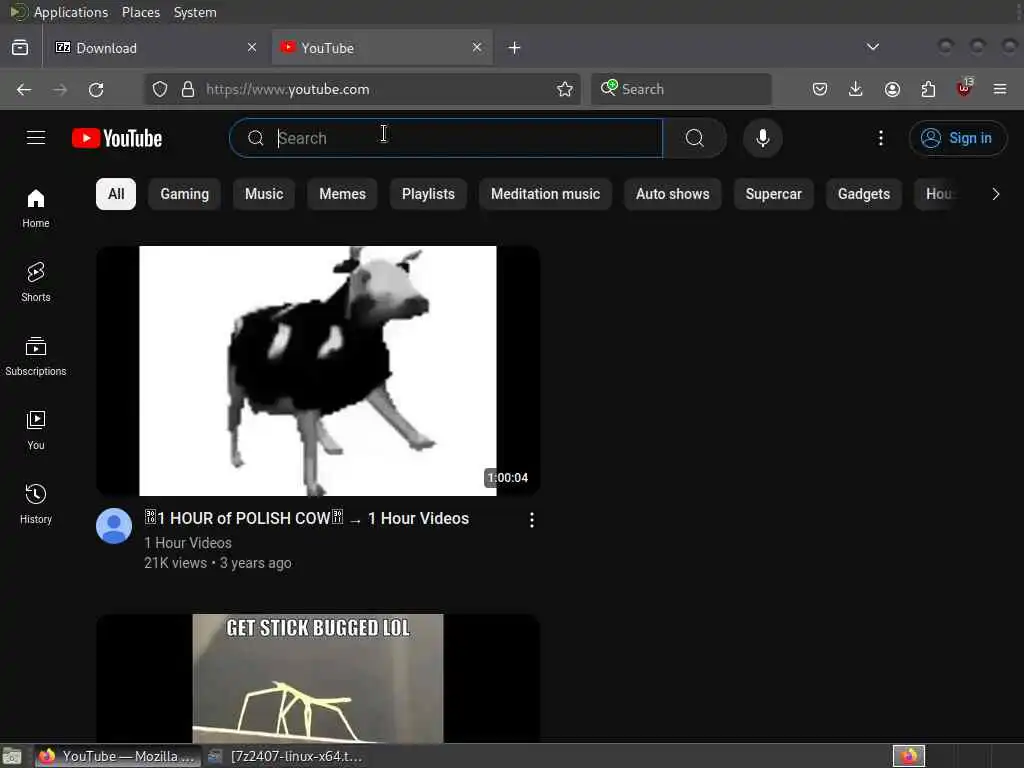Screen dimensions: 1024x768
Task: Focus the Firefox toolbar Search box
Action: pos(681,89)
